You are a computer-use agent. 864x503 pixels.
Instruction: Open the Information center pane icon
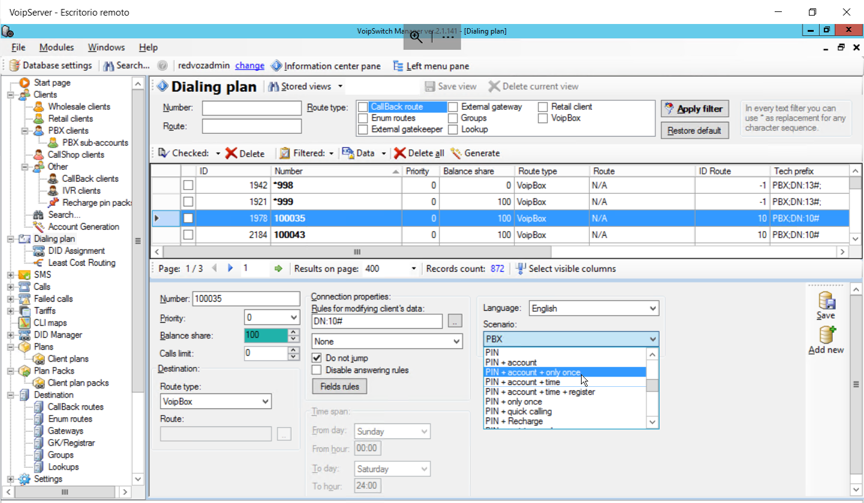(x=277, y=66)
